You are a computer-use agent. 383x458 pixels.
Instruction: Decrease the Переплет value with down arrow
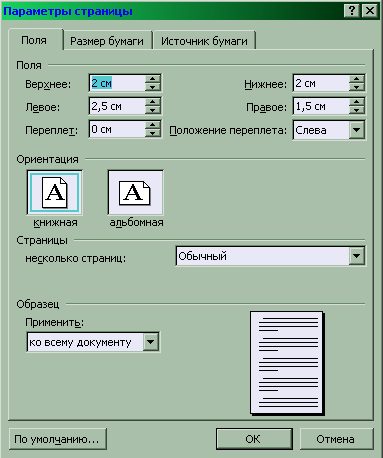pyautogui.click(x=153, y=133)
